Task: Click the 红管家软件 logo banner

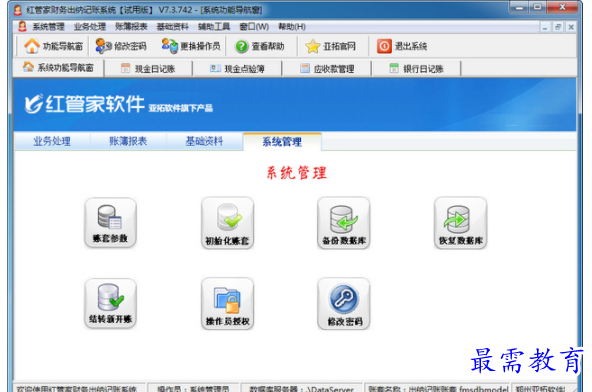Action: click(85, 104)
